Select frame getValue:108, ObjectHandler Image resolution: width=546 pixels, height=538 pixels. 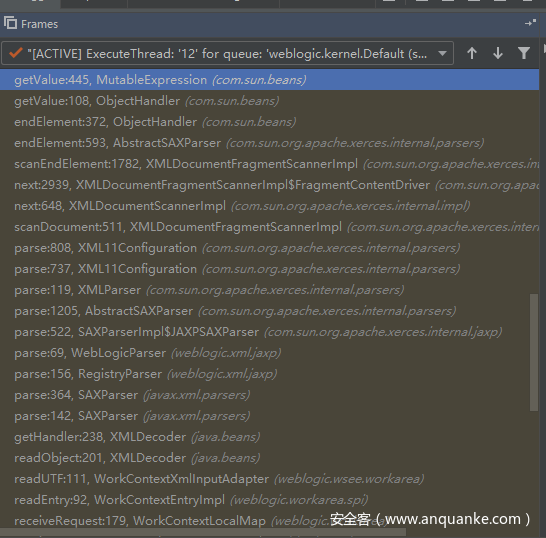[270, 101]
